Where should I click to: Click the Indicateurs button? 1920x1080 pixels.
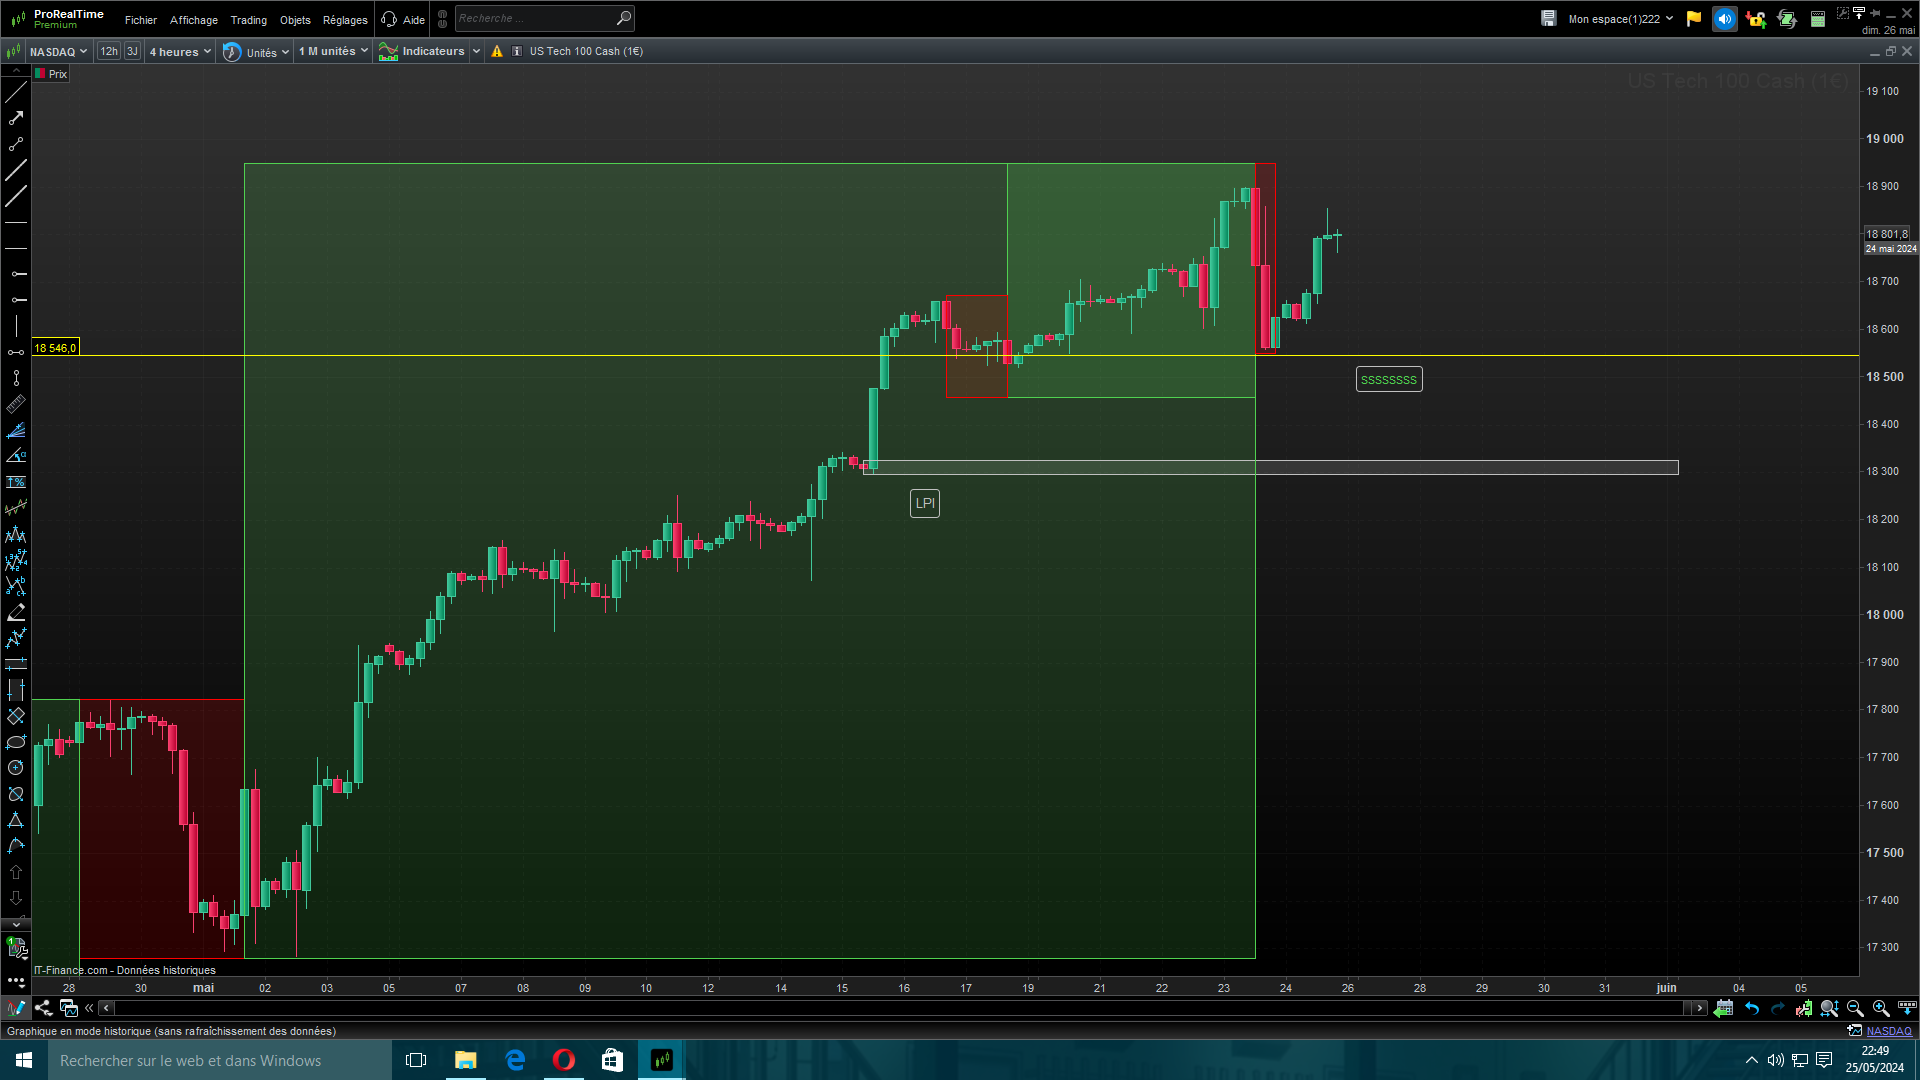[x=432, y=51]
